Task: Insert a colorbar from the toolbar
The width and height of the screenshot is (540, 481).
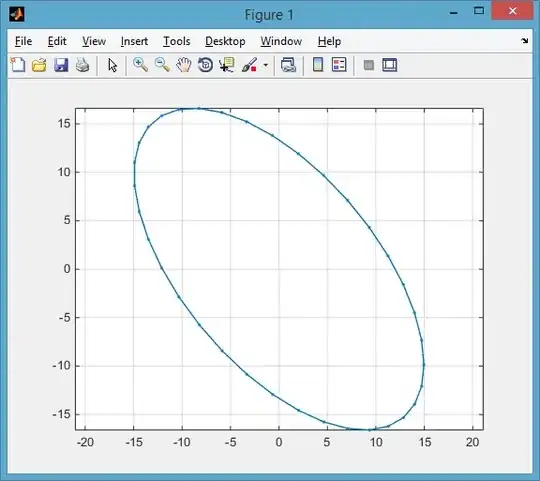Action: pyautogui.click(x=318, y=65)
